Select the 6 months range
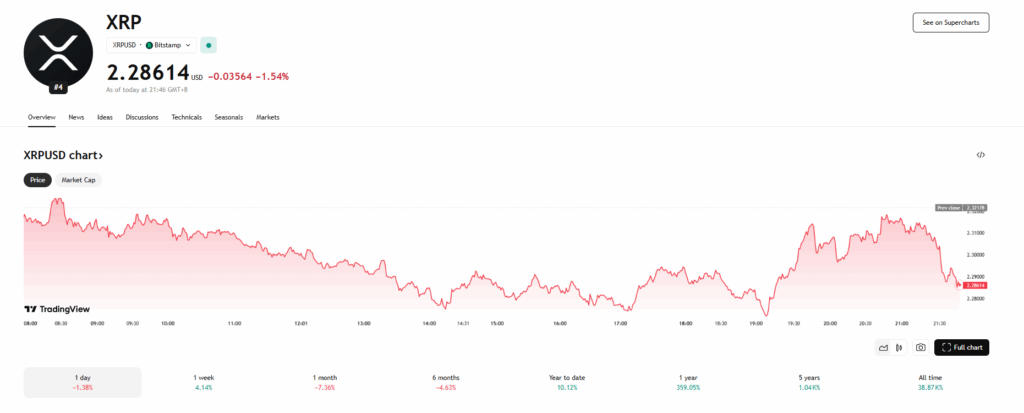 click(445, 382)
